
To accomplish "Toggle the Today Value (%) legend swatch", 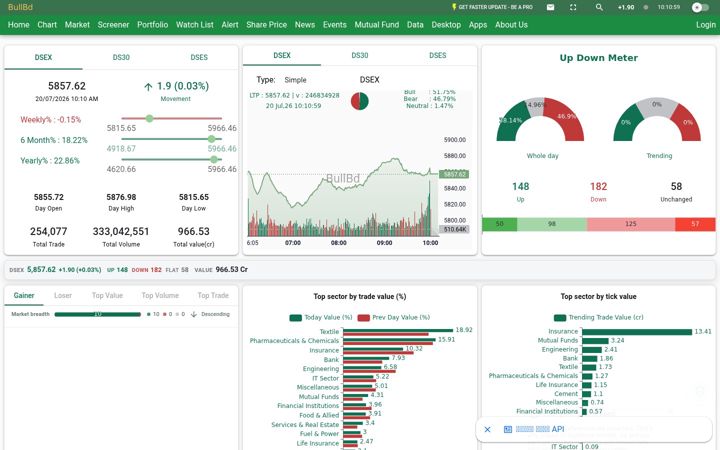I will 296,317.
